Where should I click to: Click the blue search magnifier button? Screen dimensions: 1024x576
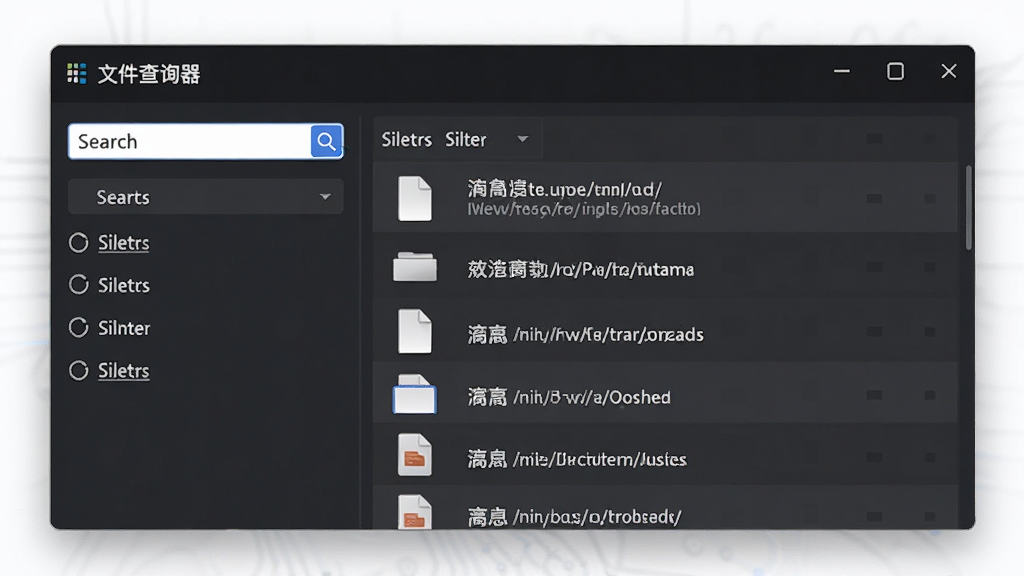click(x=327, y=141)
